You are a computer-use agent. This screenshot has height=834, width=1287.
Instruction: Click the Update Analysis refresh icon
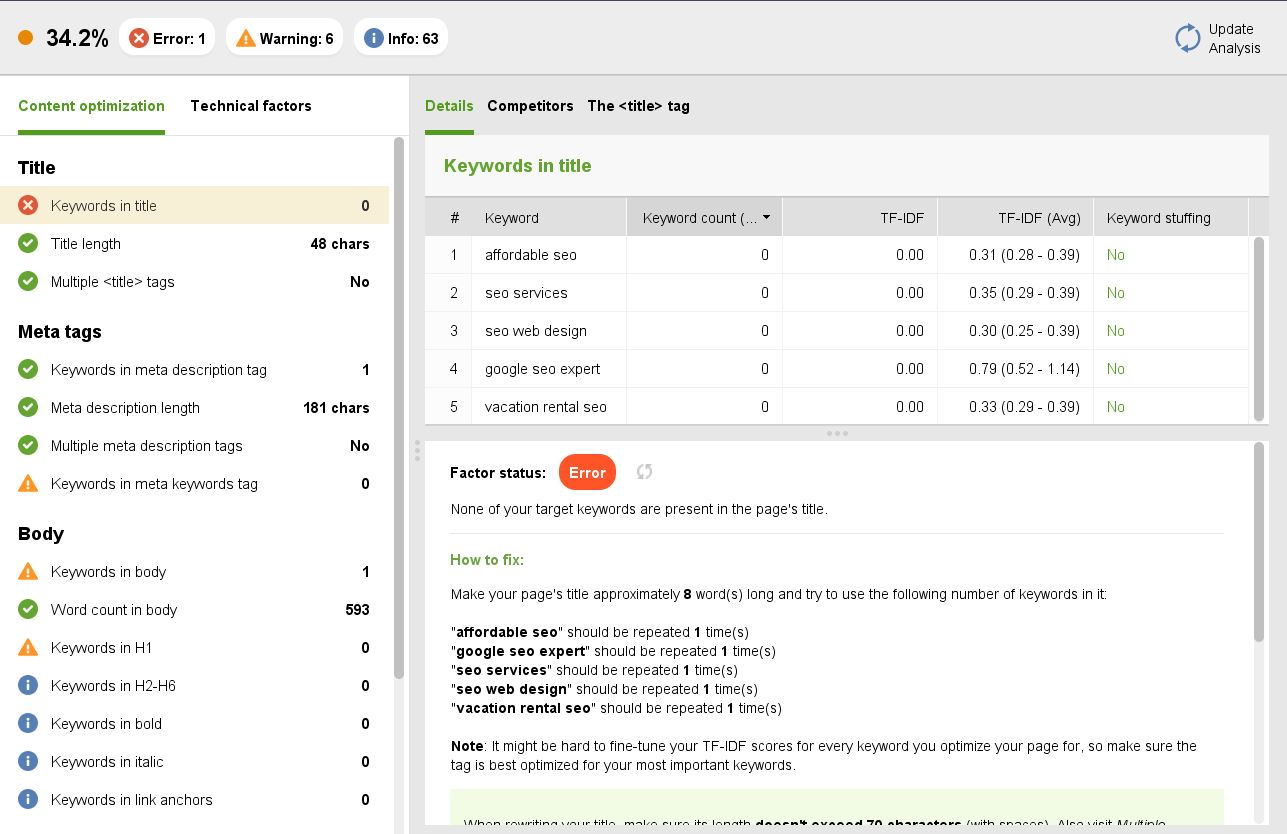1187,37
